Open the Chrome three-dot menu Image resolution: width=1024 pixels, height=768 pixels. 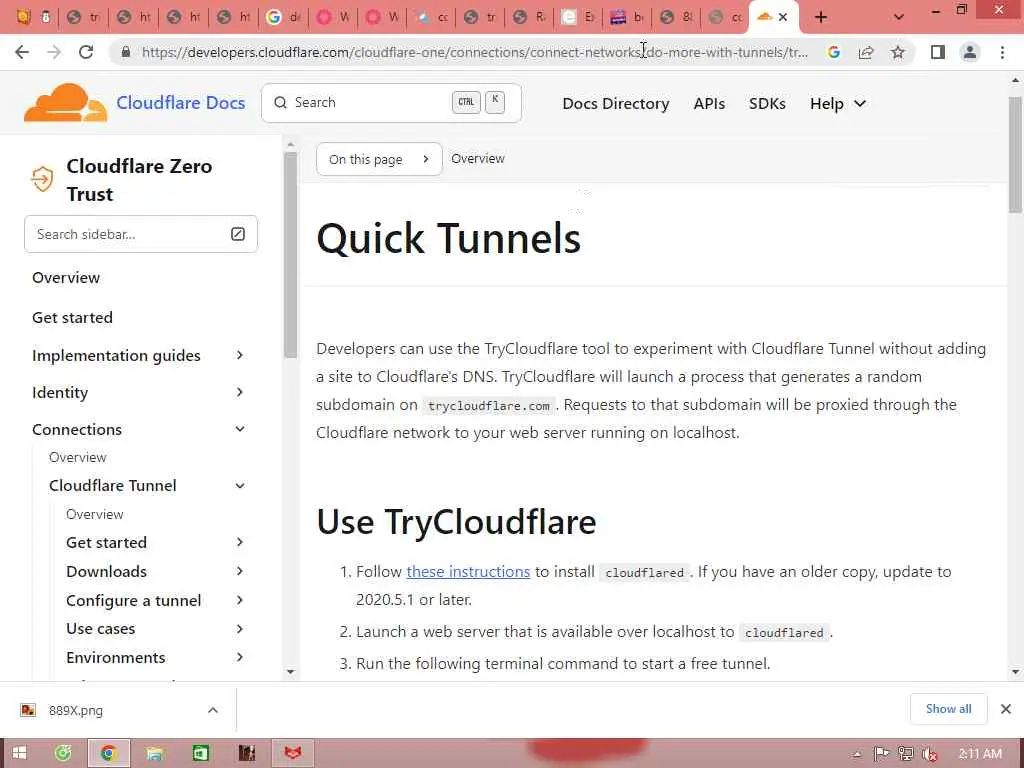(x=1002, y=52)
